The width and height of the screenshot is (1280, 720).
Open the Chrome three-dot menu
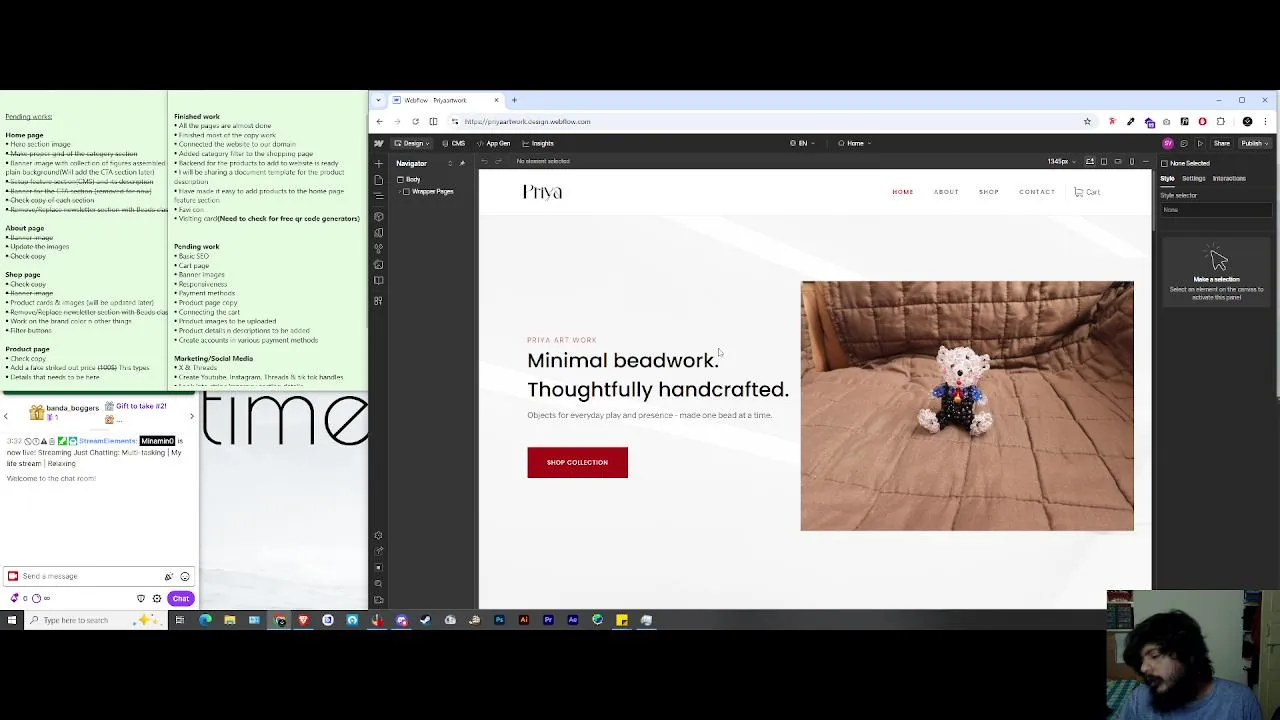(x=1265, y=121)
